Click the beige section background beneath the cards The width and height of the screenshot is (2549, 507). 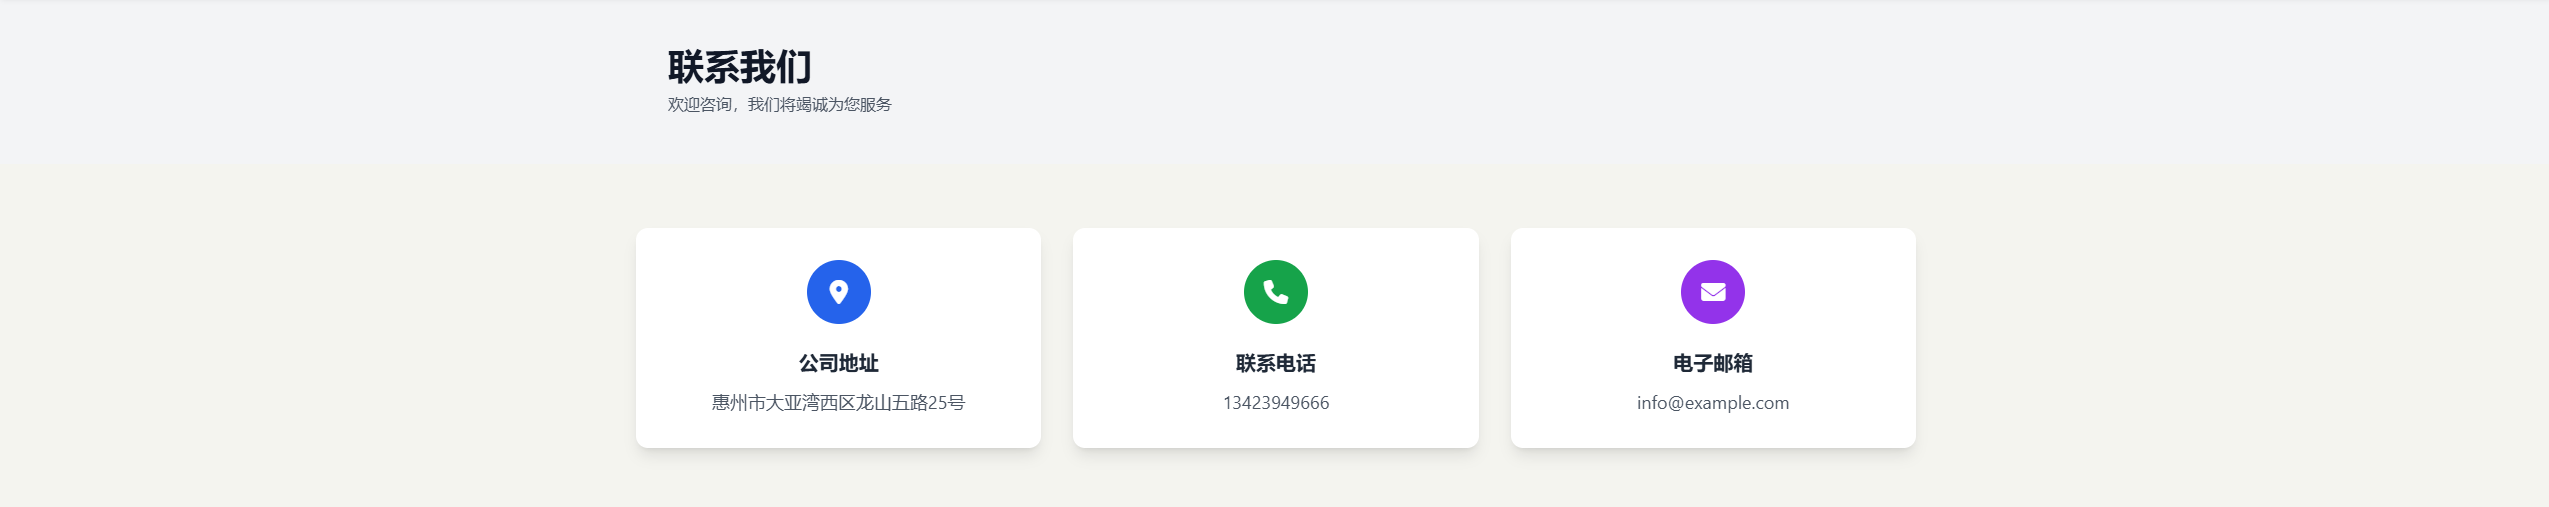click(x=1276, y=478)
